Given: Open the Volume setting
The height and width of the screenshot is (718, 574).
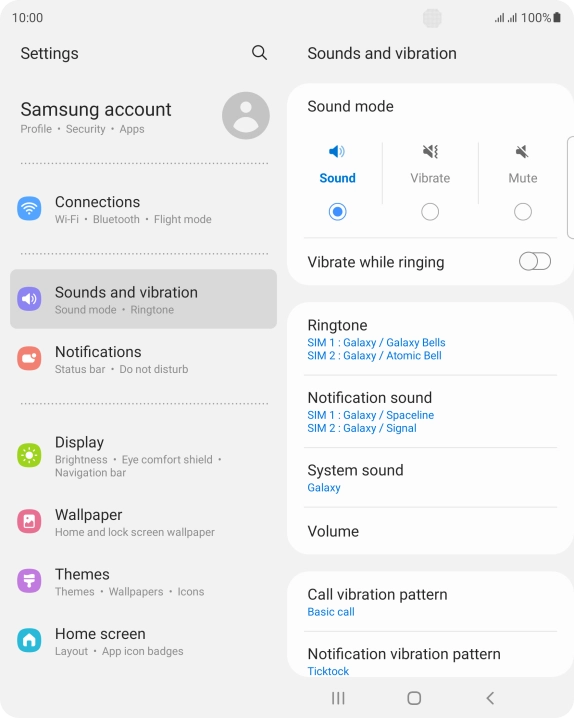Looking at the screenshot, I should click(430, 531).
